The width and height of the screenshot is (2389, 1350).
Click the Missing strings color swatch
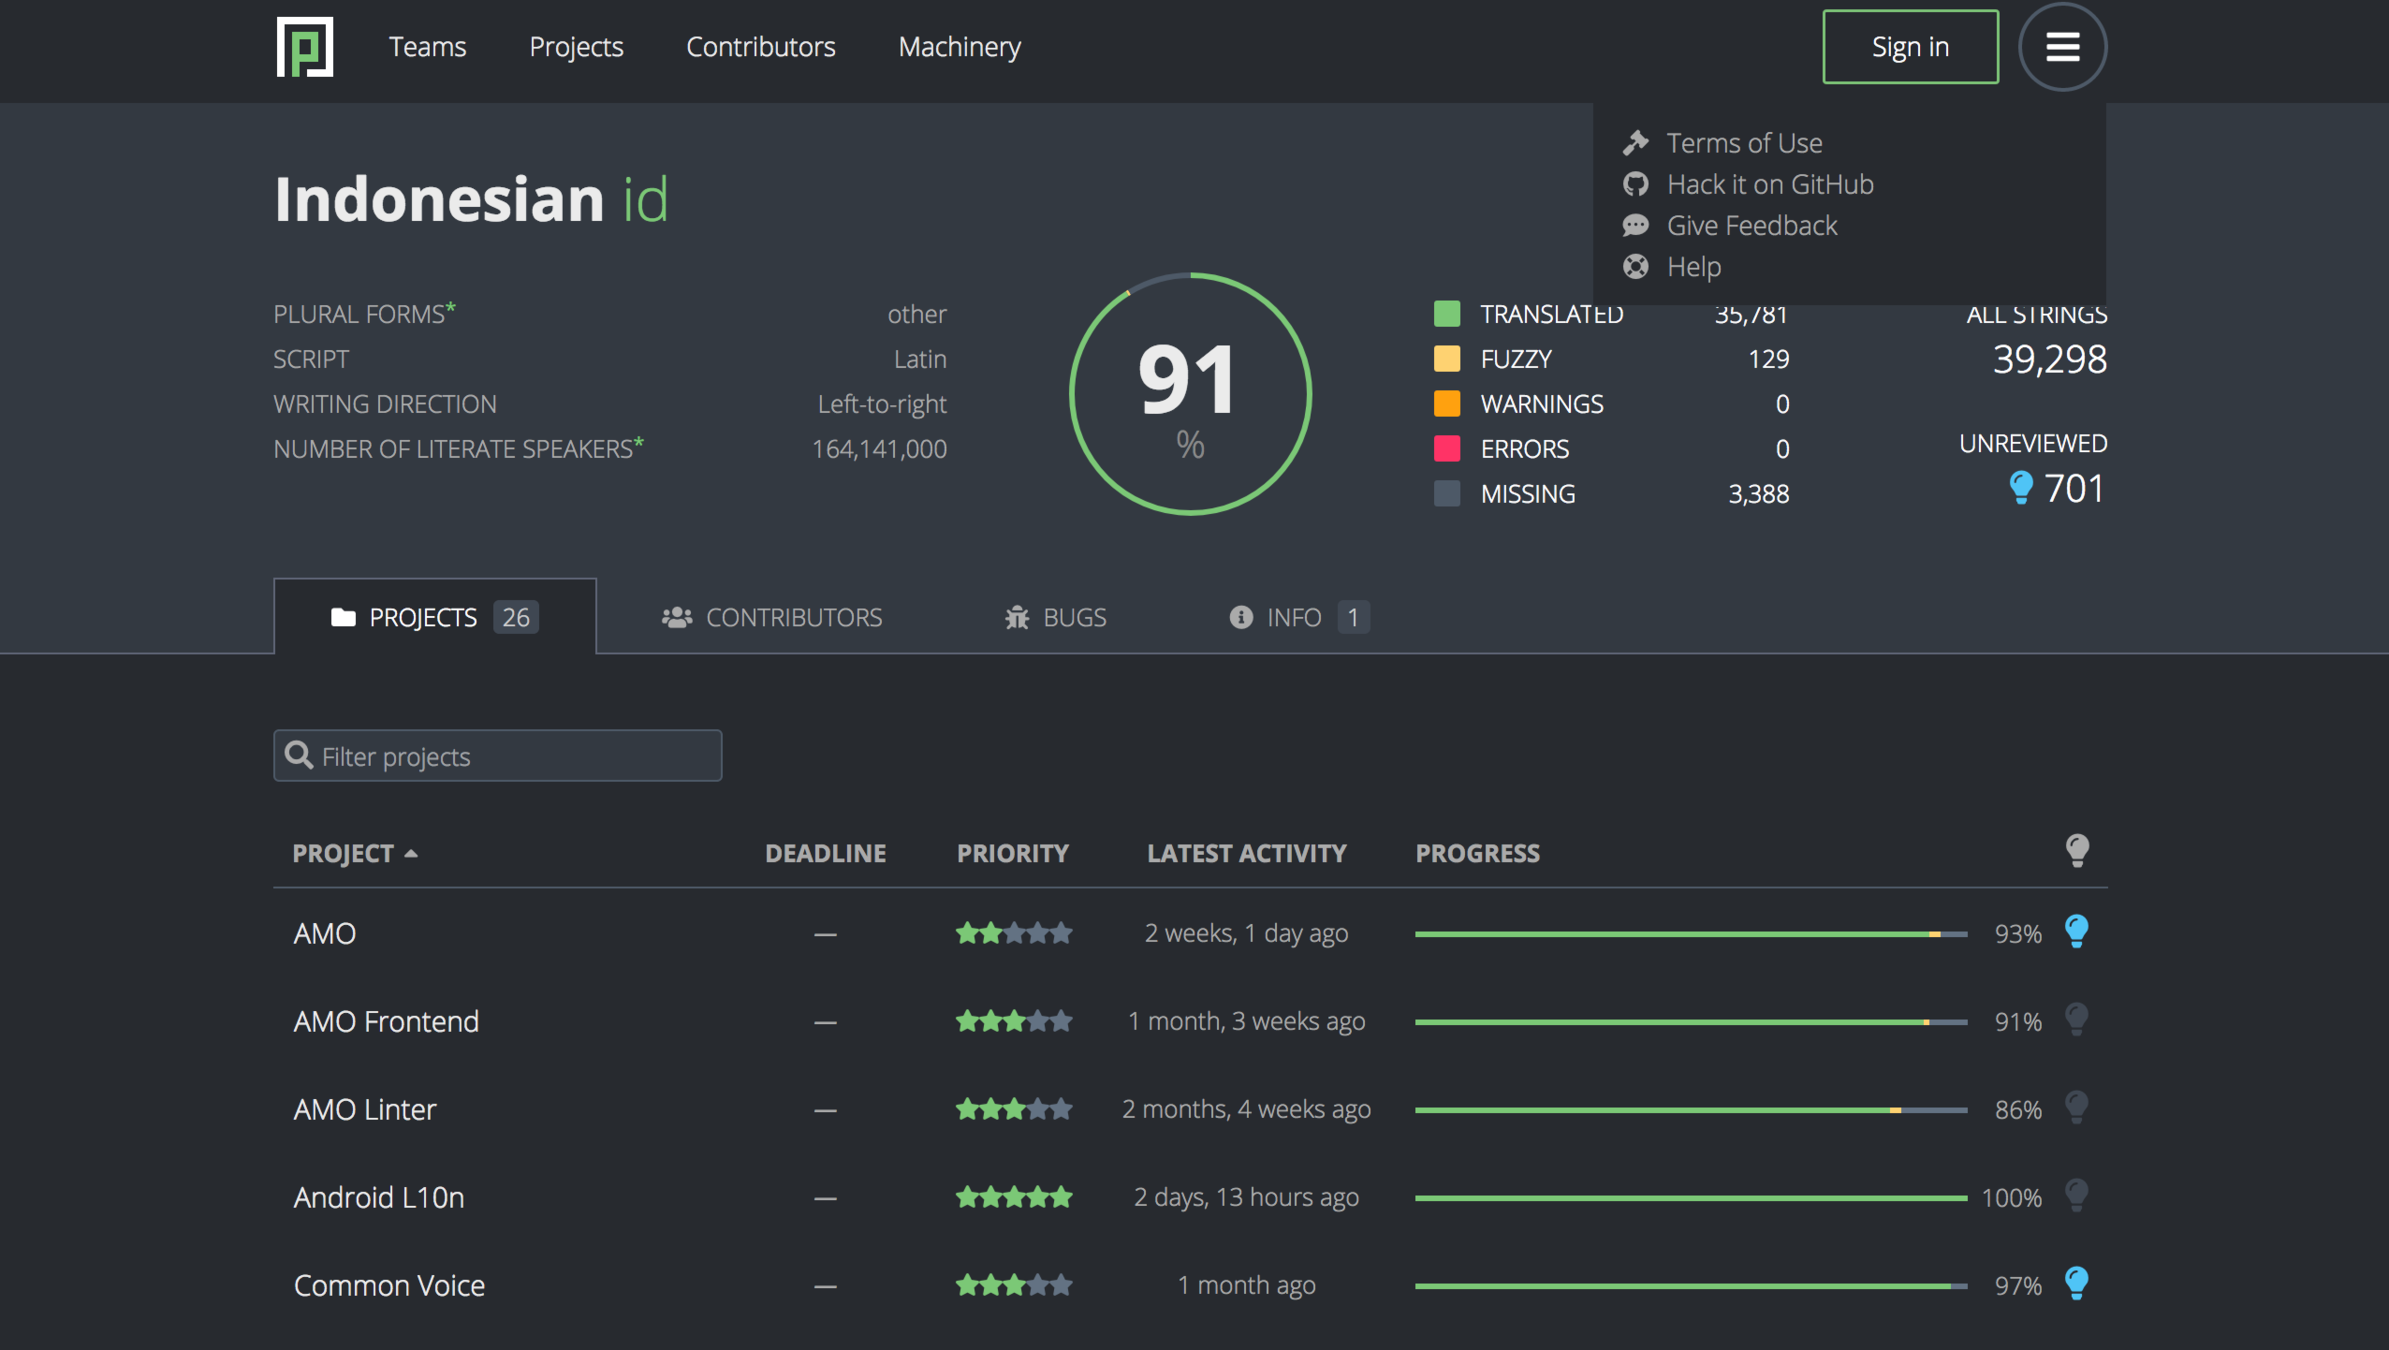(x=1446, y=494)
